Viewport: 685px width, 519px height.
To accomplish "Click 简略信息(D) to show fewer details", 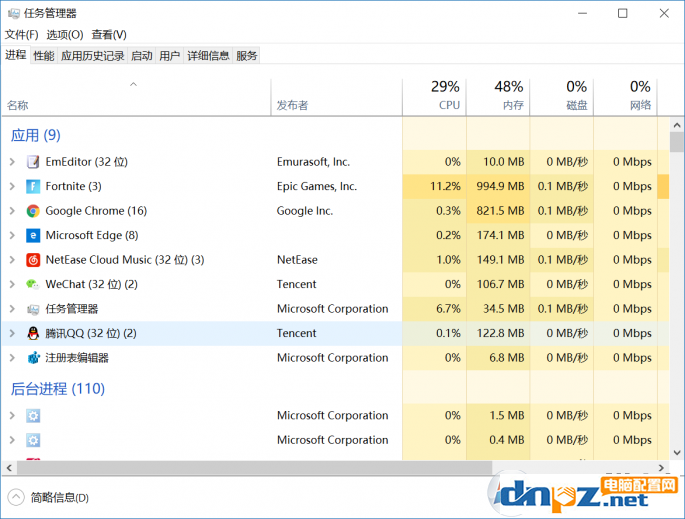I will click(x=59, y=498).
